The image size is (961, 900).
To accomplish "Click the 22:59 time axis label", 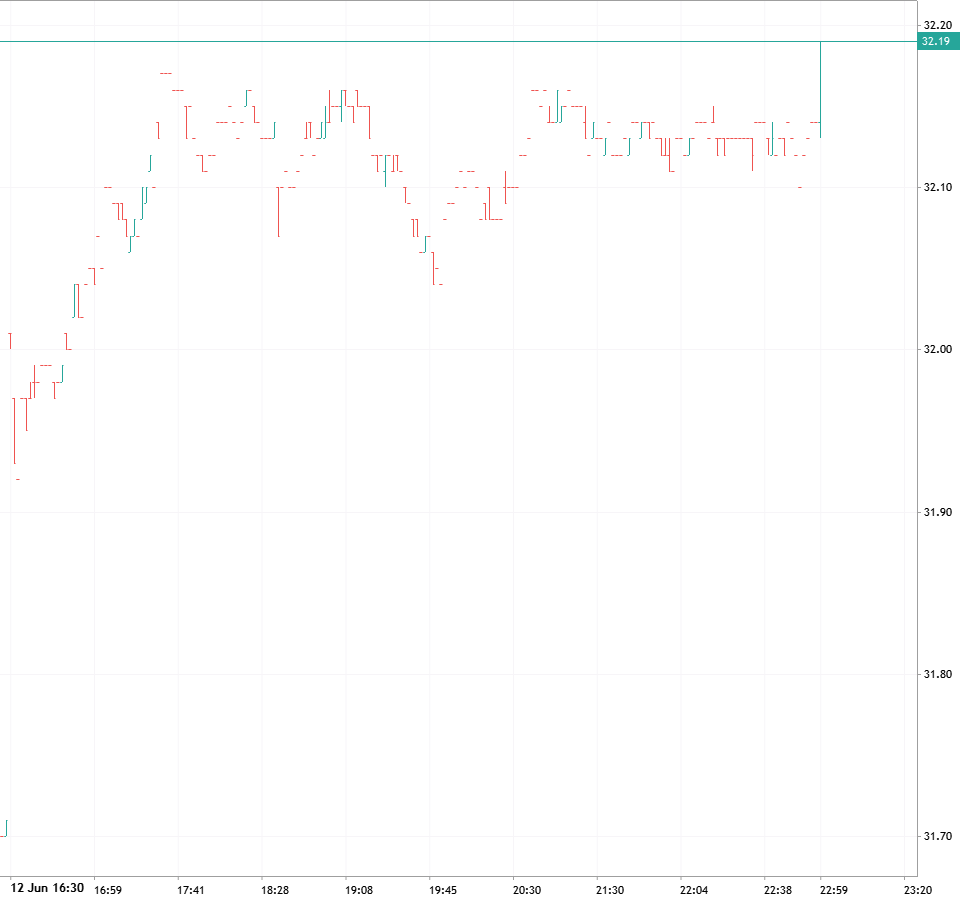I will tap(834, 890).
